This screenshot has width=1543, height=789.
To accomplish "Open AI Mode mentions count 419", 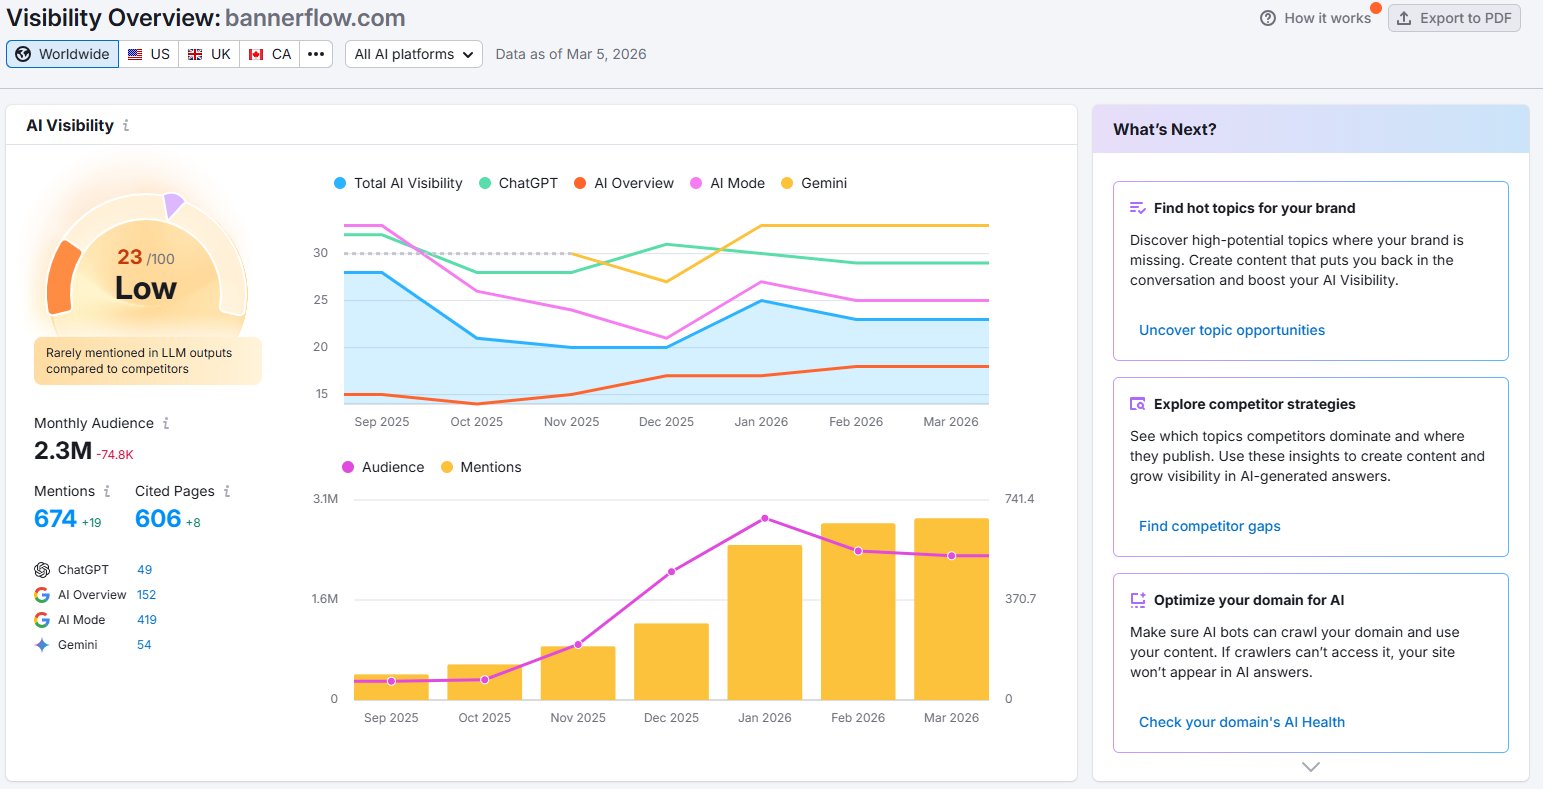I will click(147, 620).
